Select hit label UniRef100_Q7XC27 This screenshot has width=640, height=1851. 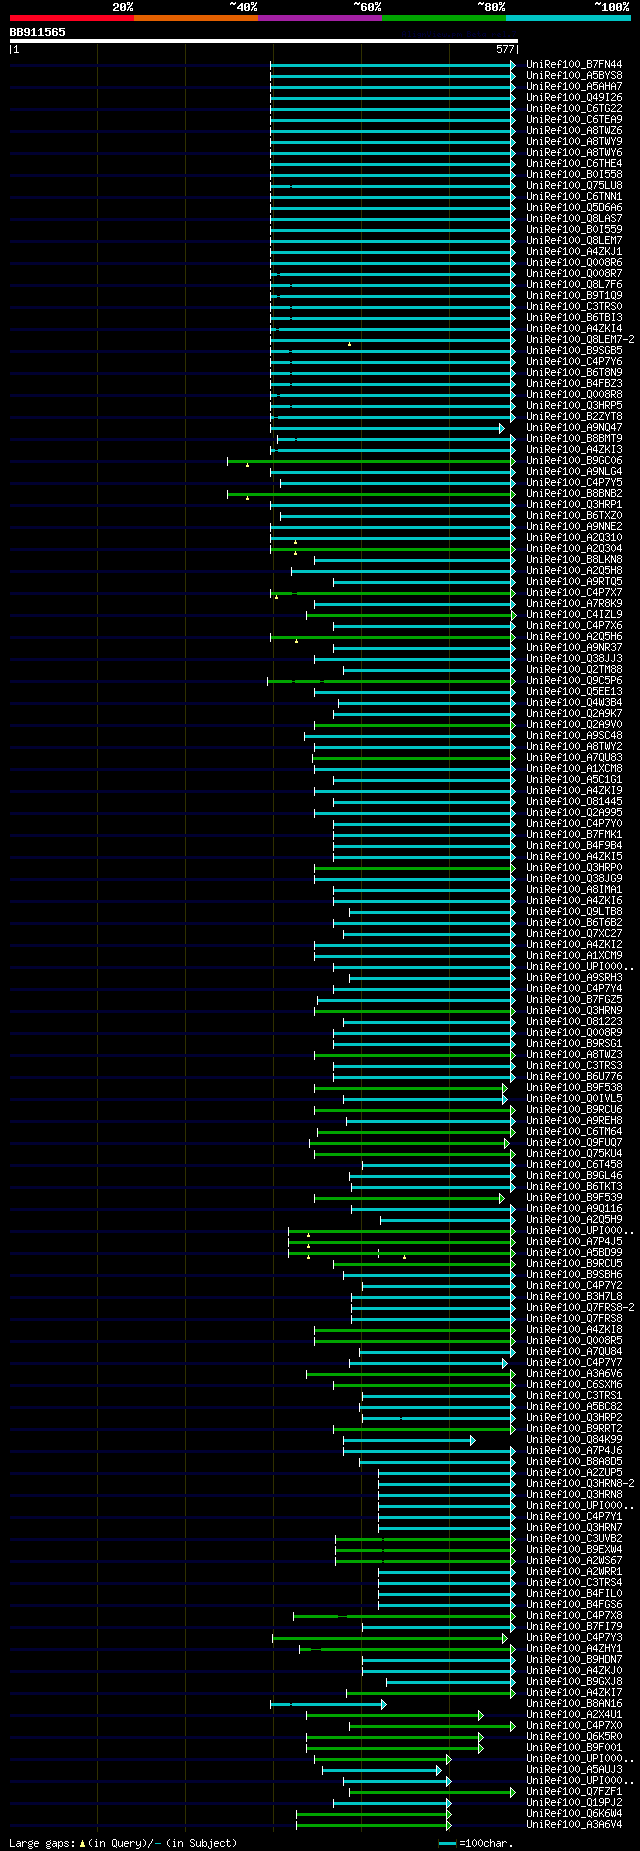tap(574, 934)
